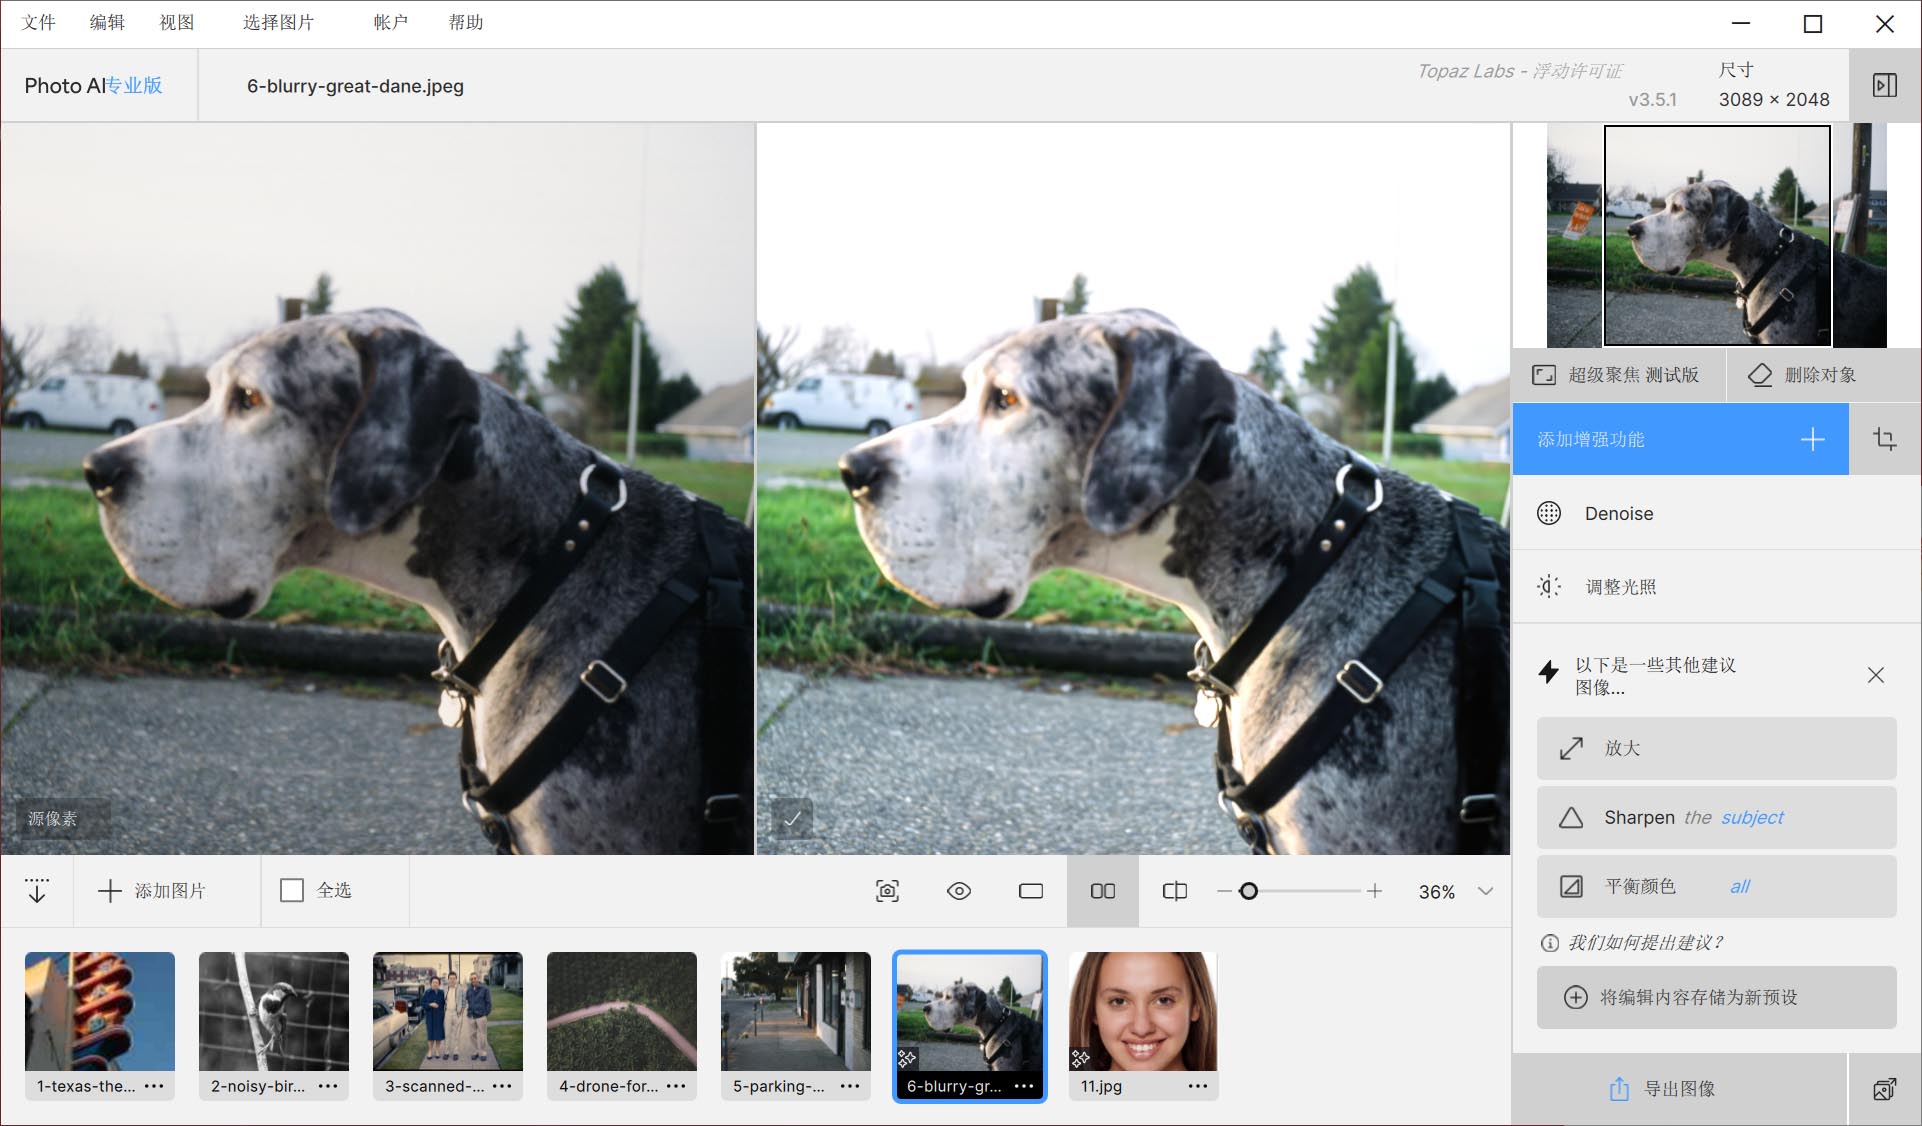Open options menu for 6-blurry-gr...
The image size is (1922, 1126).
click(x=1024, y=1086)
